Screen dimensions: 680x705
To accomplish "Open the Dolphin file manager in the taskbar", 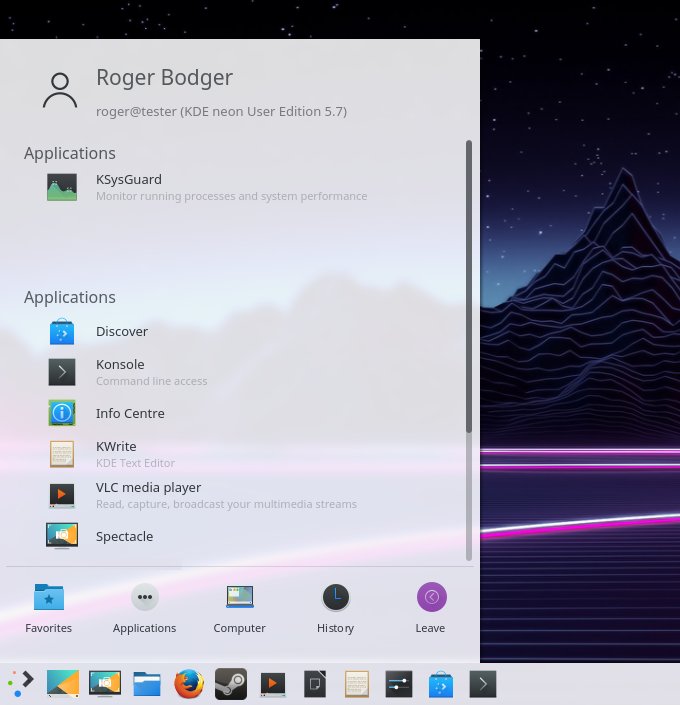I will pos(147,684).
